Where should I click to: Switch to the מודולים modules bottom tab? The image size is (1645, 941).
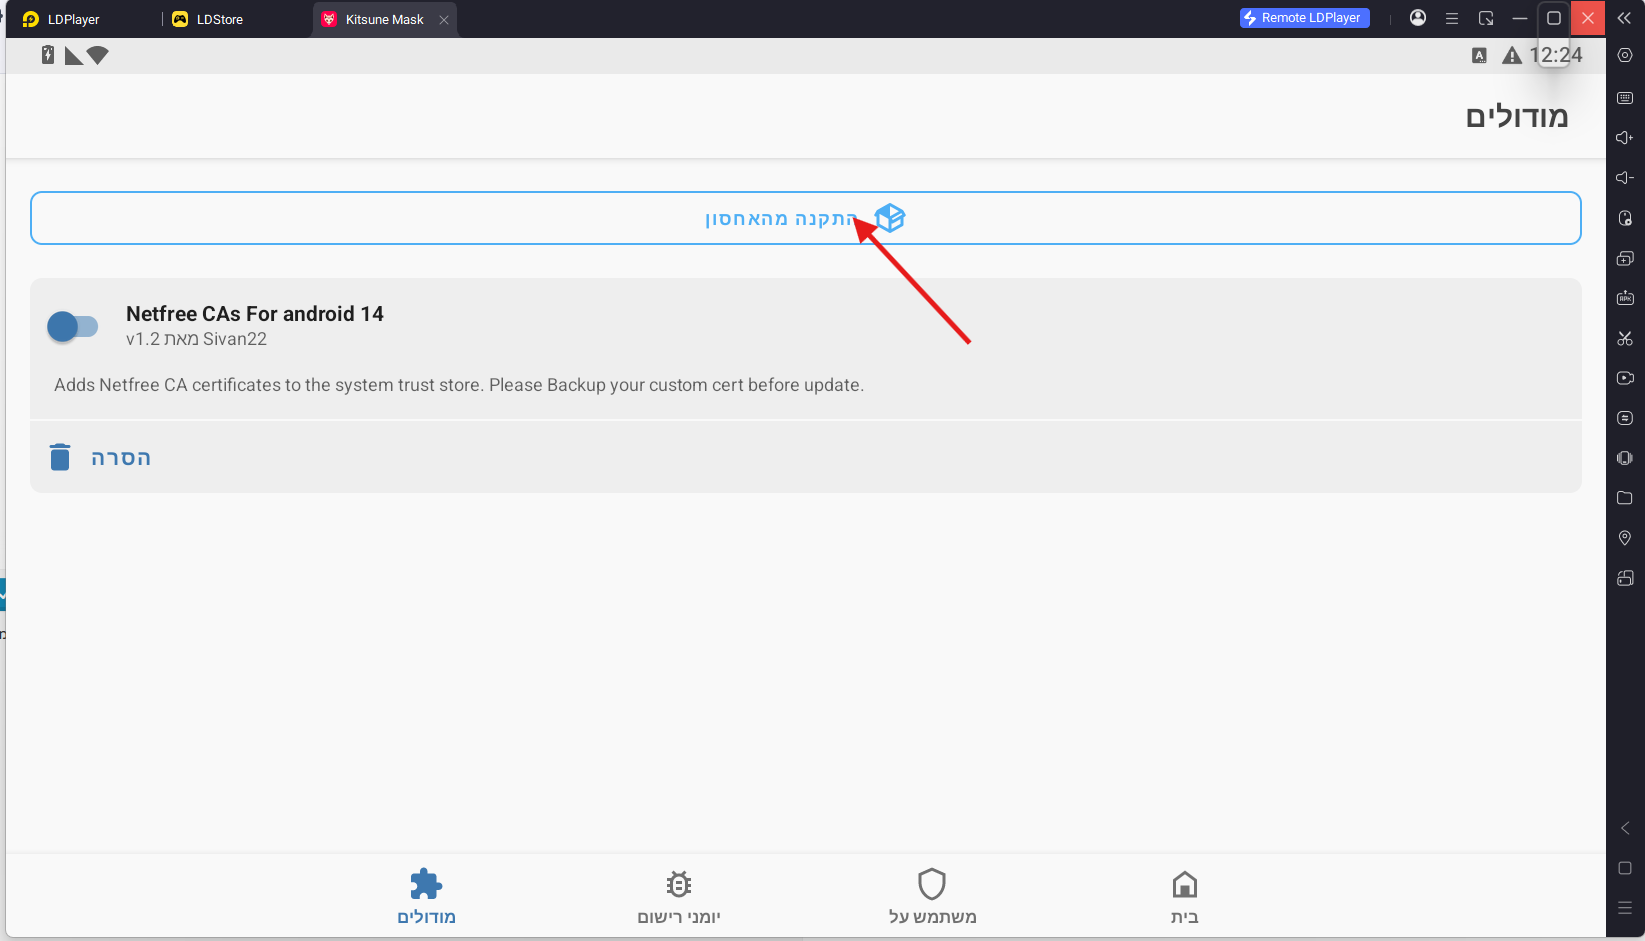426,896
